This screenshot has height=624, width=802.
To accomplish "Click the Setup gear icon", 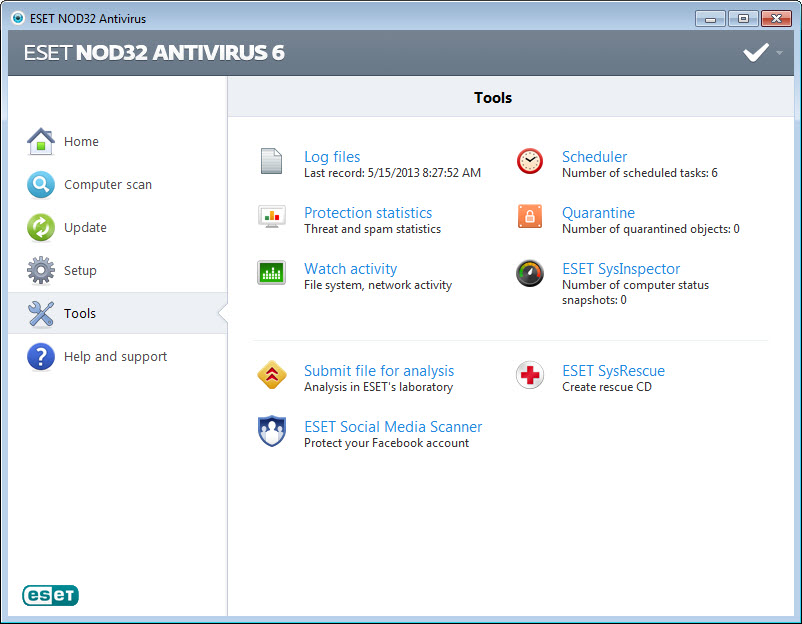I will tap(41, 270).
